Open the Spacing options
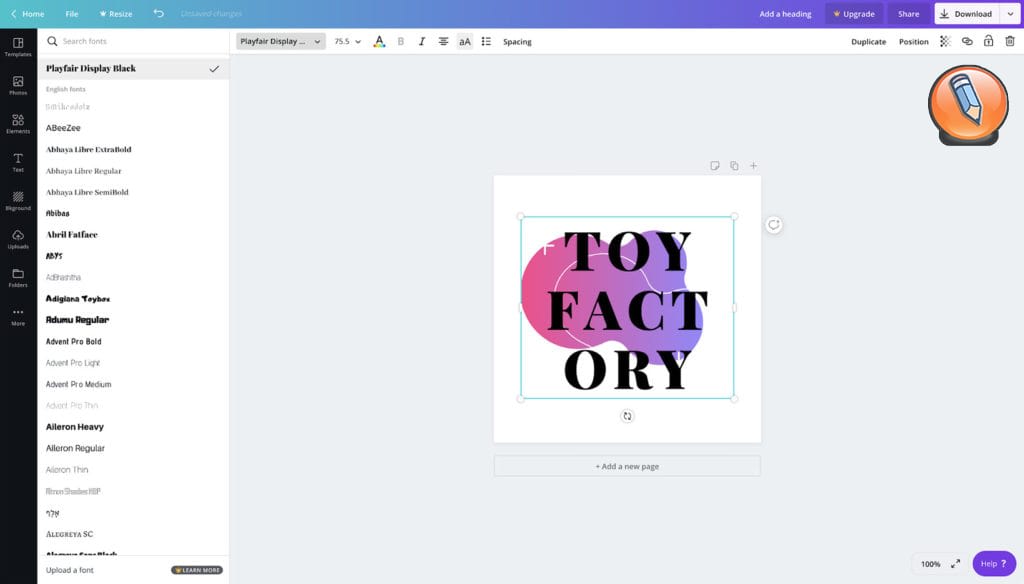1024x584 pixels. click(x=517, y=41)
